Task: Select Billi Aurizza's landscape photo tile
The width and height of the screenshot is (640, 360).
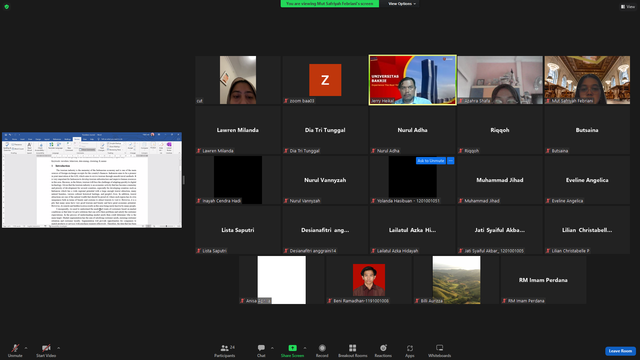Action: tap(456, 280)
